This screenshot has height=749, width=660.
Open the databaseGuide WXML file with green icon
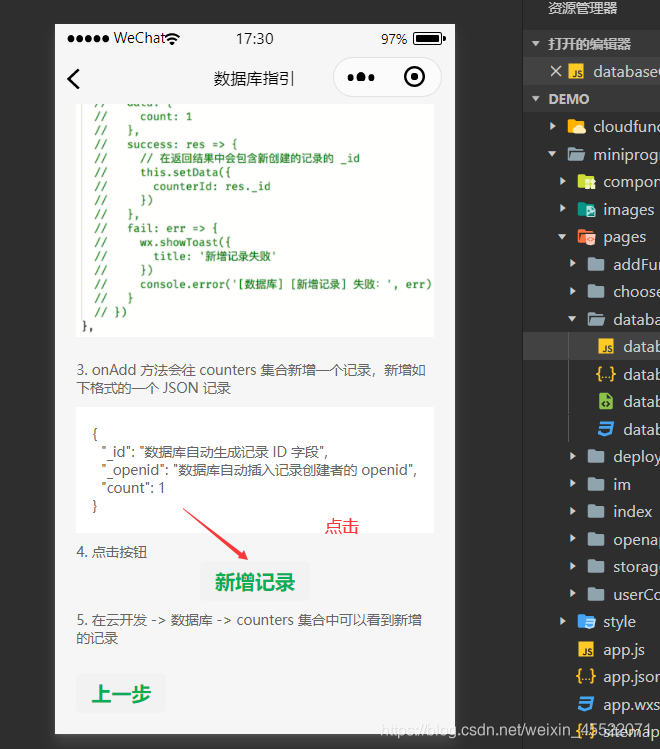(606, 401)
